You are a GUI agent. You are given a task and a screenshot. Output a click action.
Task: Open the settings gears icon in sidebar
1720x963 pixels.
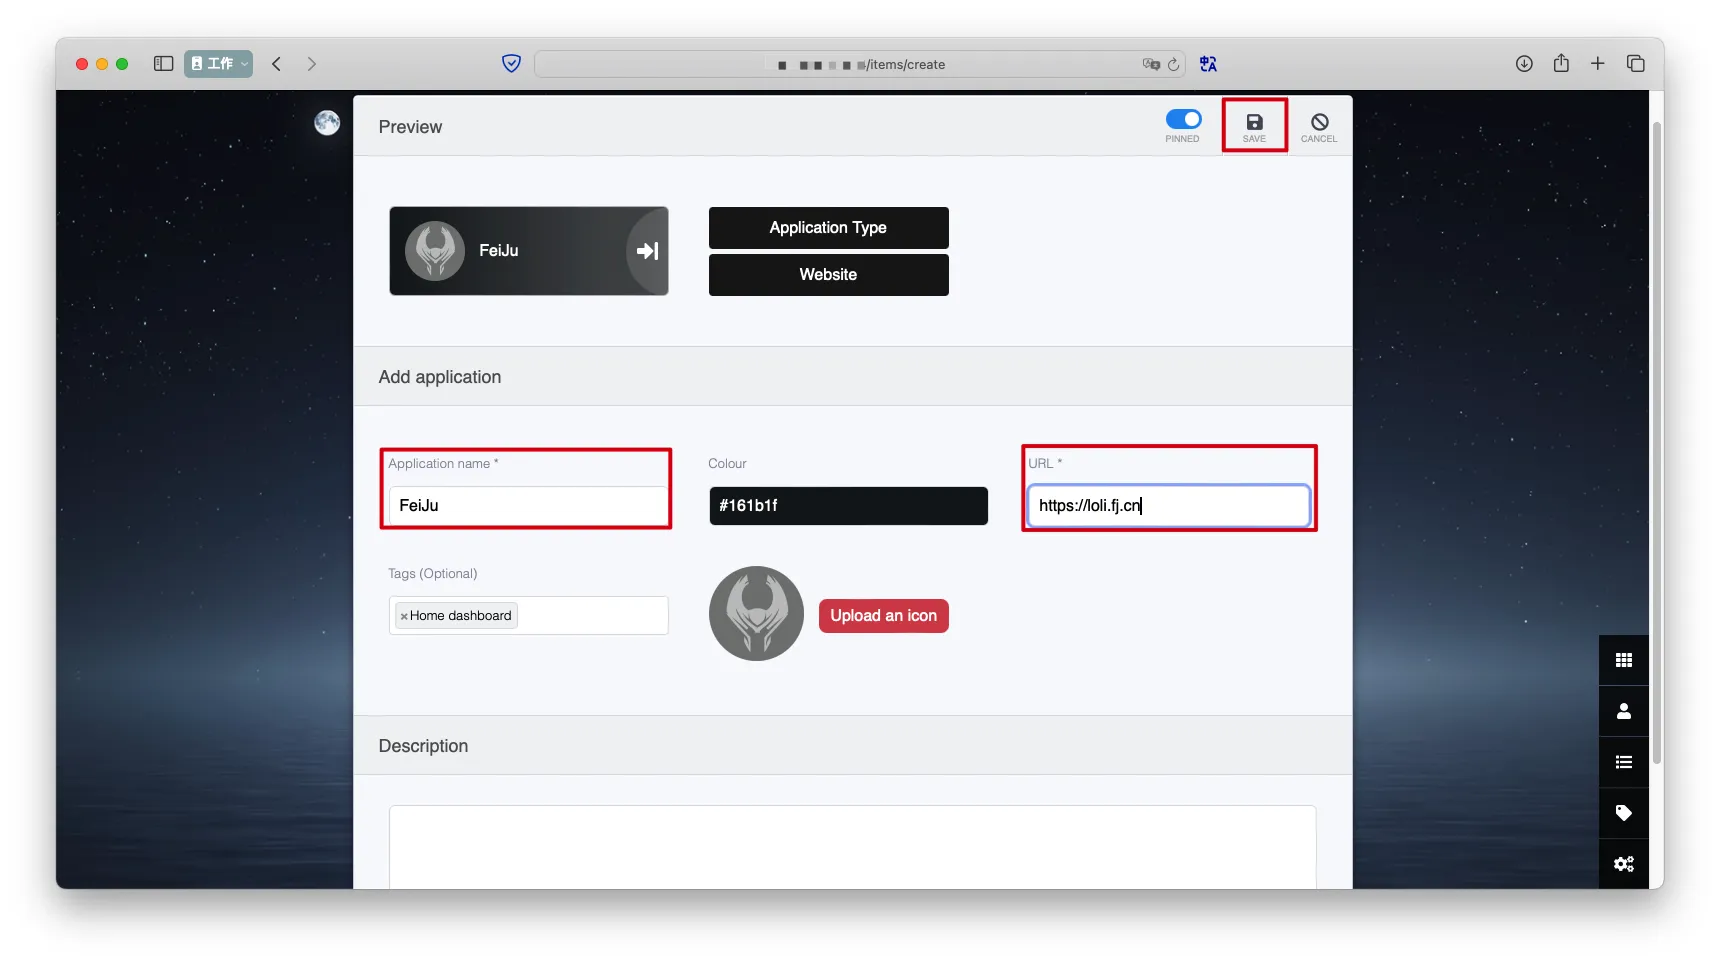[x=1623, y=864]
